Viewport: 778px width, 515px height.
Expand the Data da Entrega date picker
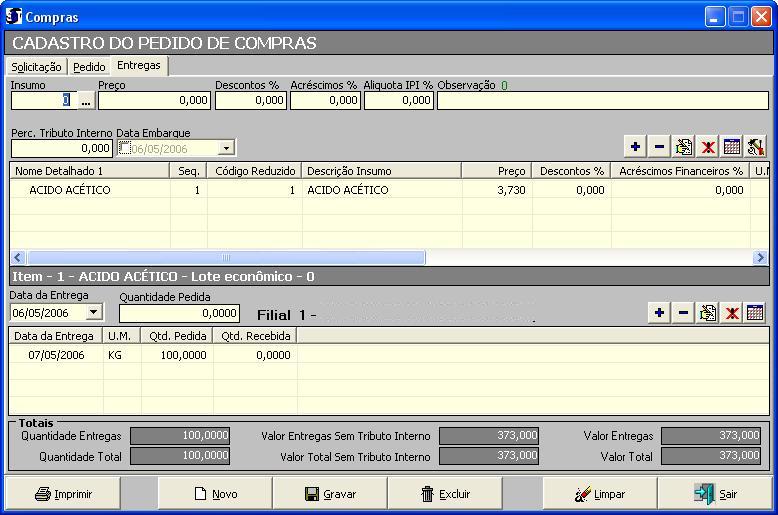click(94, 313)
